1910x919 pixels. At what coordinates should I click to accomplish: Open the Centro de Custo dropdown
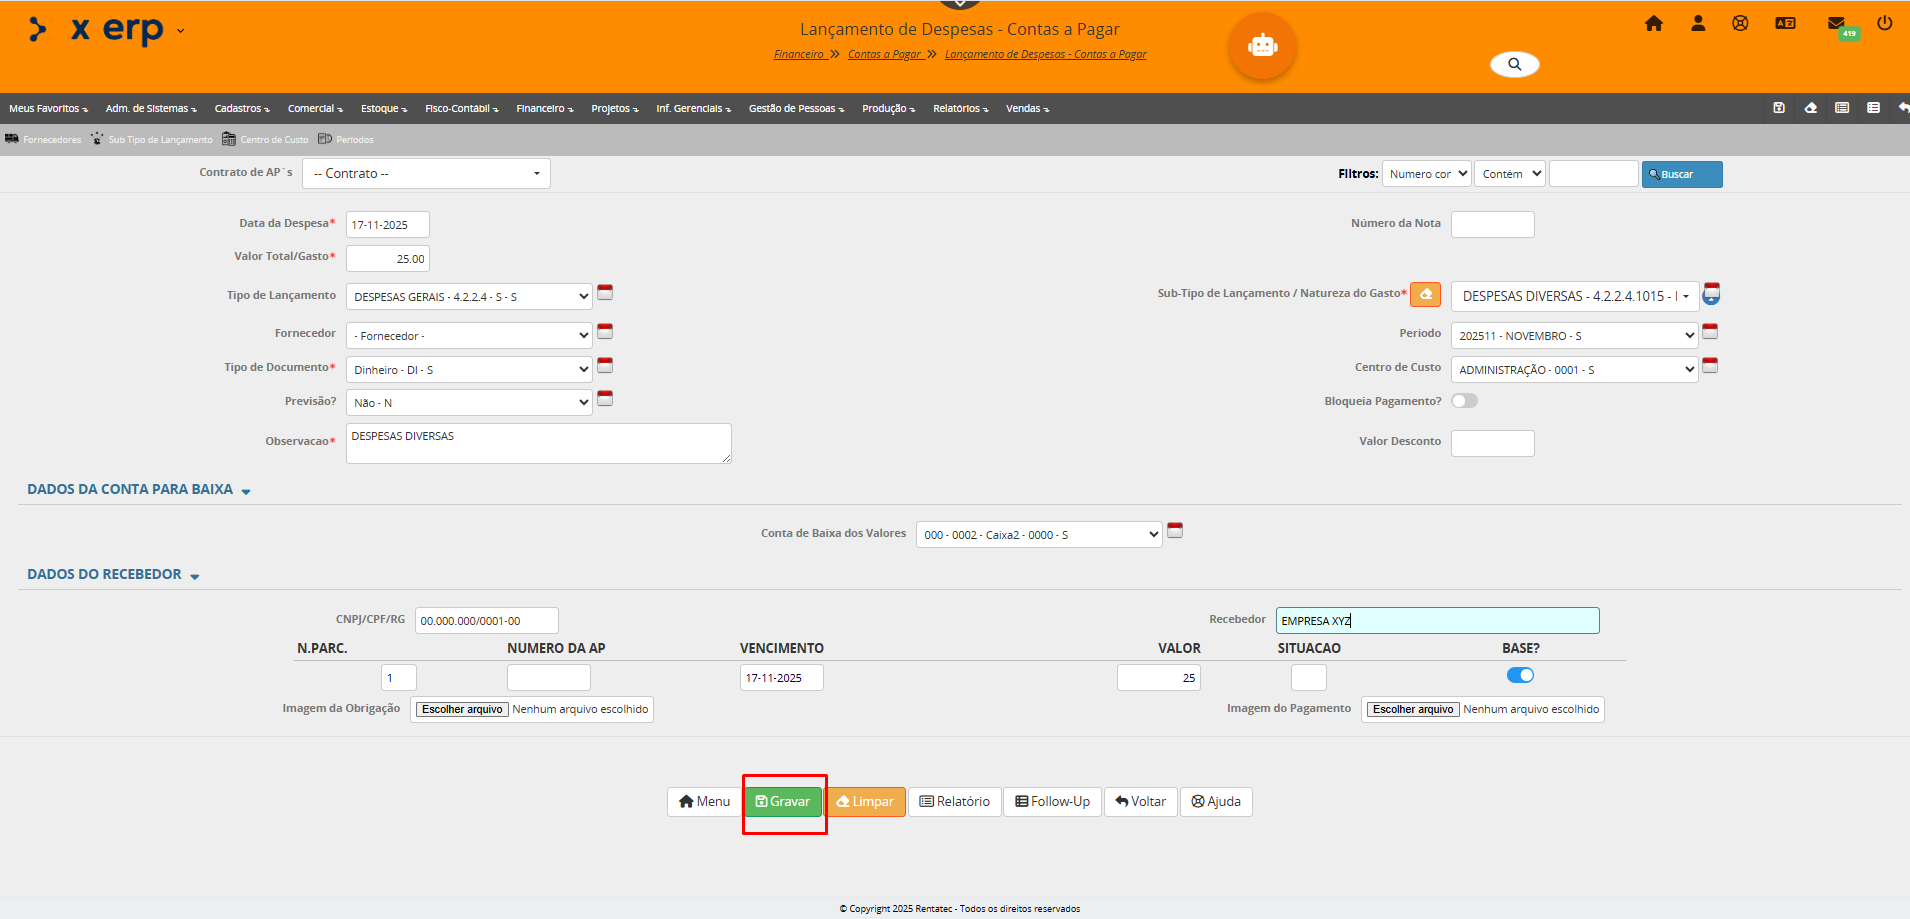click(1575, 370)
